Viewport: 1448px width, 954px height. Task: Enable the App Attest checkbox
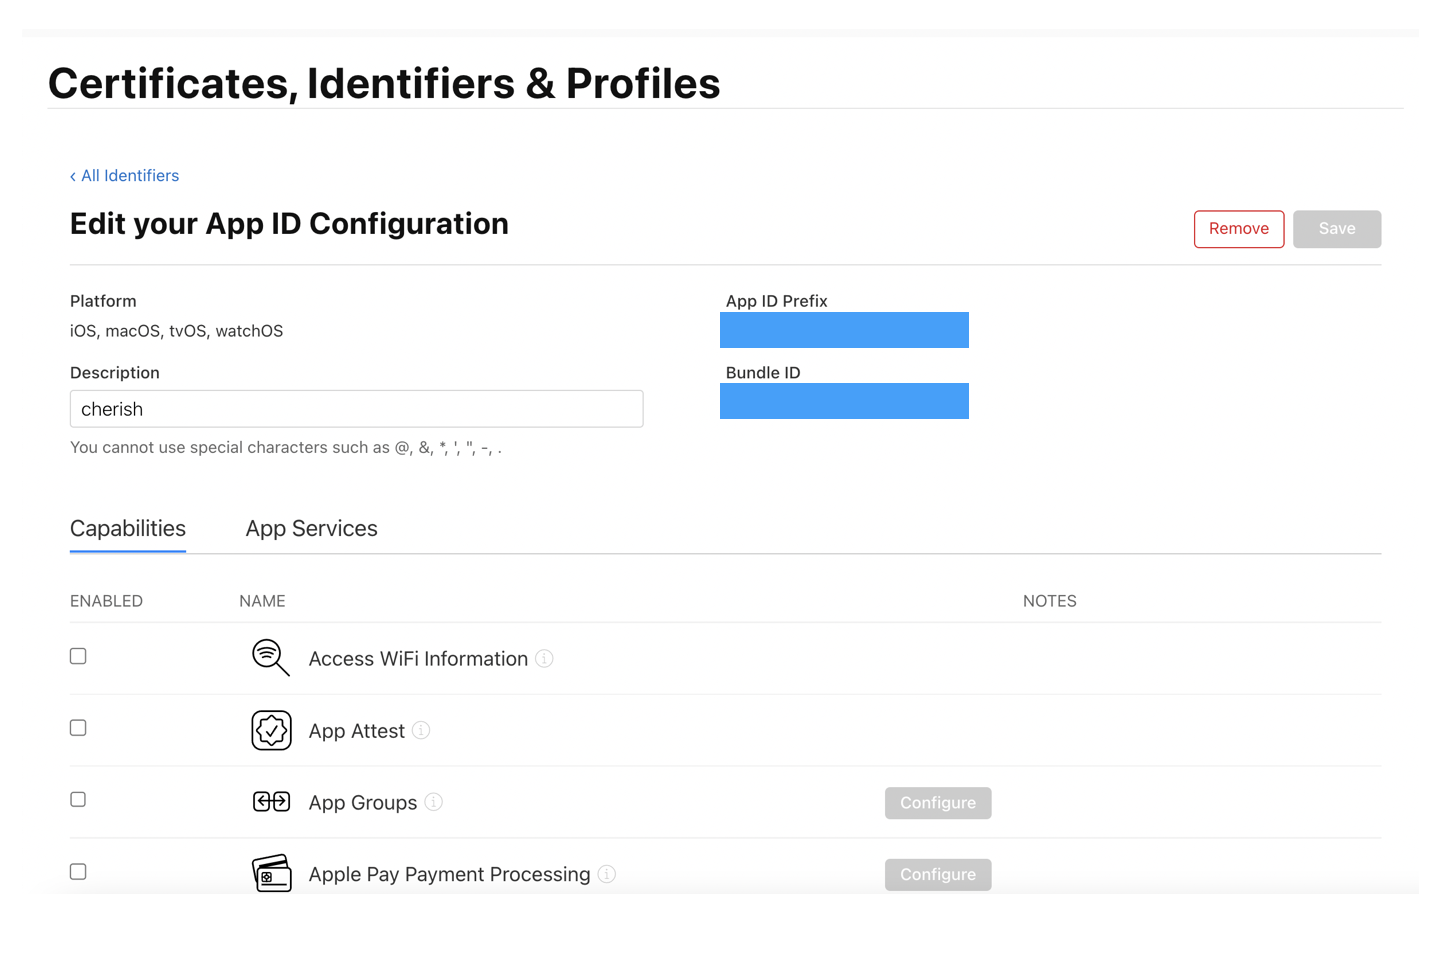coord(78,728)
